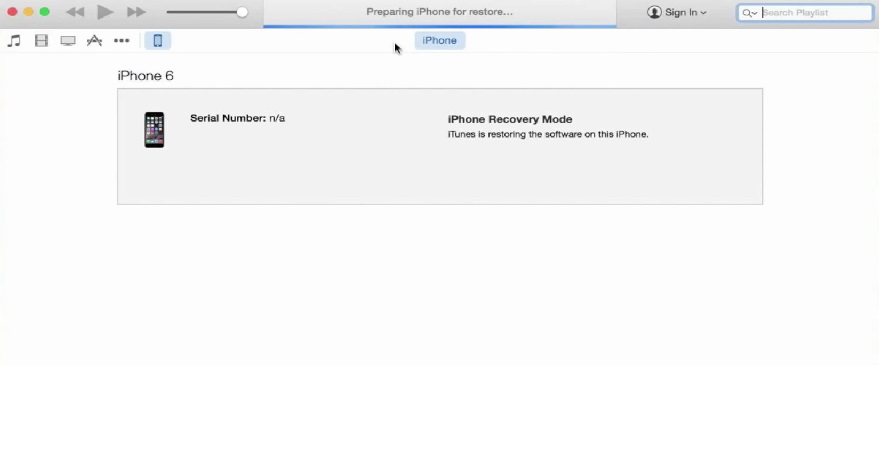
Task: Click the iPhone 6 device thumbnail
Action: tap(154, 130)
